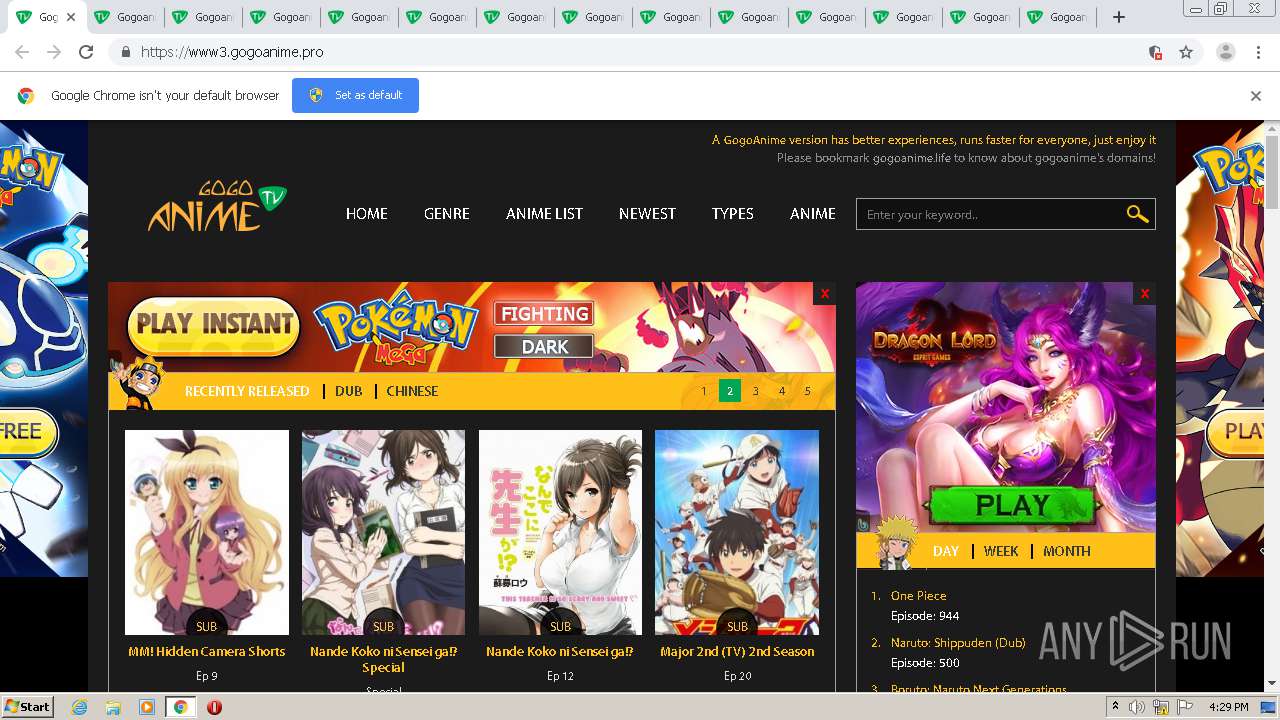Close the Pokemon Mega banner ad
Image resolution: width=1280 pixels, height=720 pixels.
(825, 293)
